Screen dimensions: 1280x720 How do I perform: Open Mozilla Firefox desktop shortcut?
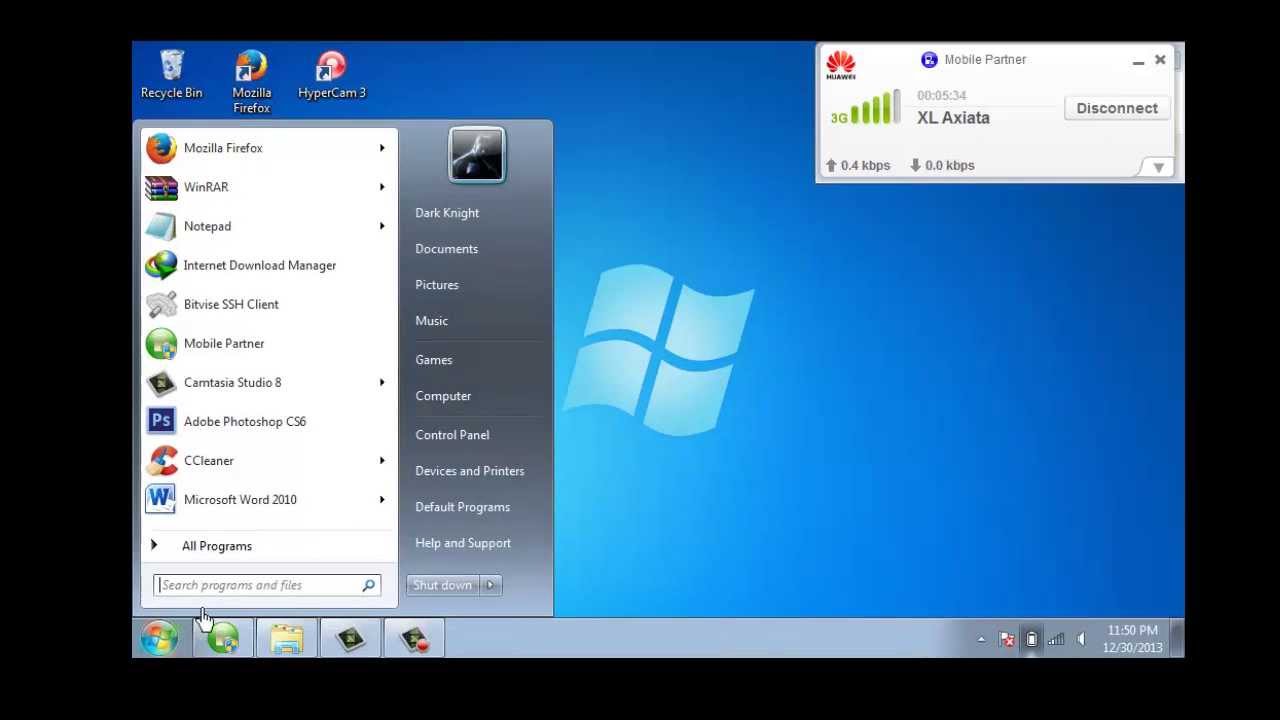(251, 81)
